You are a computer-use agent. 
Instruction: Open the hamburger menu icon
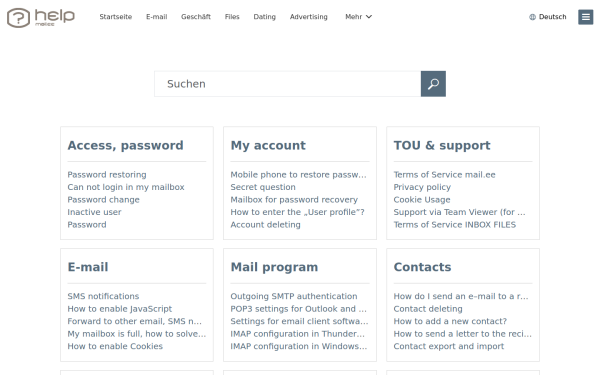(585, 17)
